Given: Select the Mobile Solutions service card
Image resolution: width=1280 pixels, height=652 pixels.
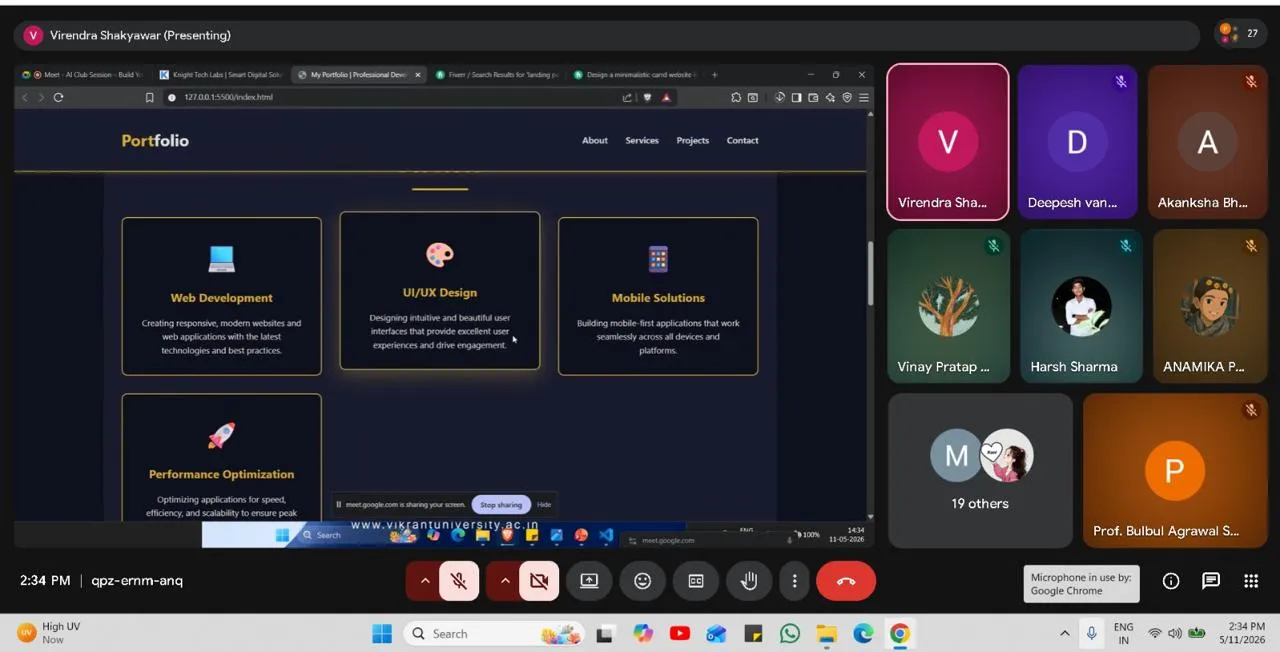Looking at the screenshot, I should pyautogui.click(x=658, y=296).
